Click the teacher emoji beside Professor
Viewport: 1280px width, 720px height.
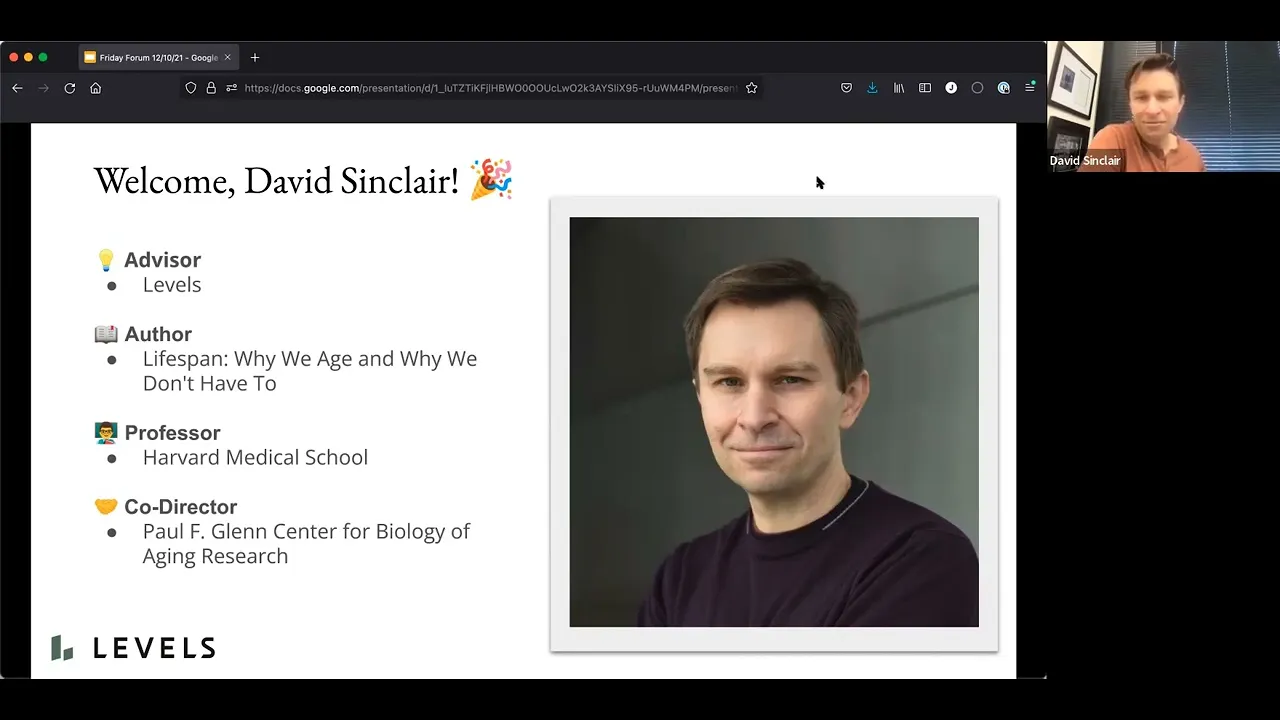point(106,433)
